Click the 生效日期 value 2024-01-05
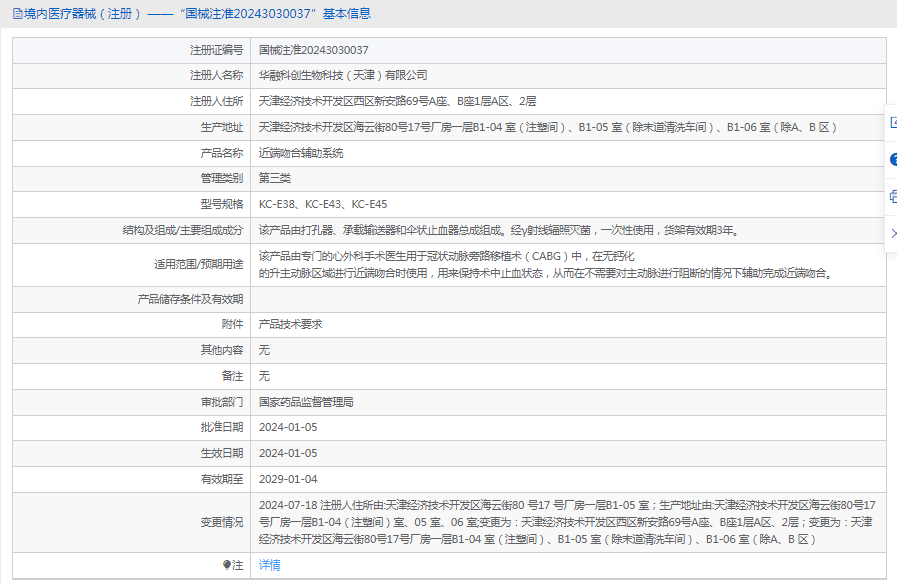The image size is (897, 585). click(x=288, y=453)
